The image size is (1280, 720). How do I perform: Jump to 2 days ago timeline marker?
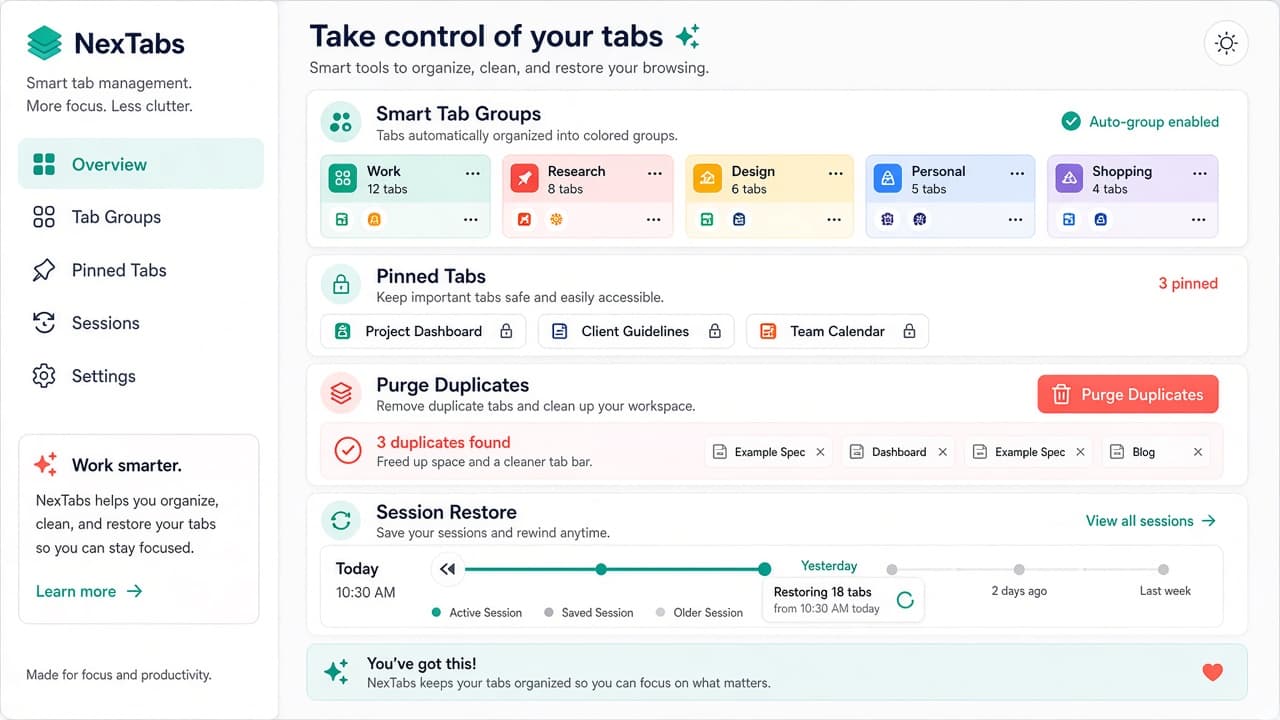(x=1019, y=570)
